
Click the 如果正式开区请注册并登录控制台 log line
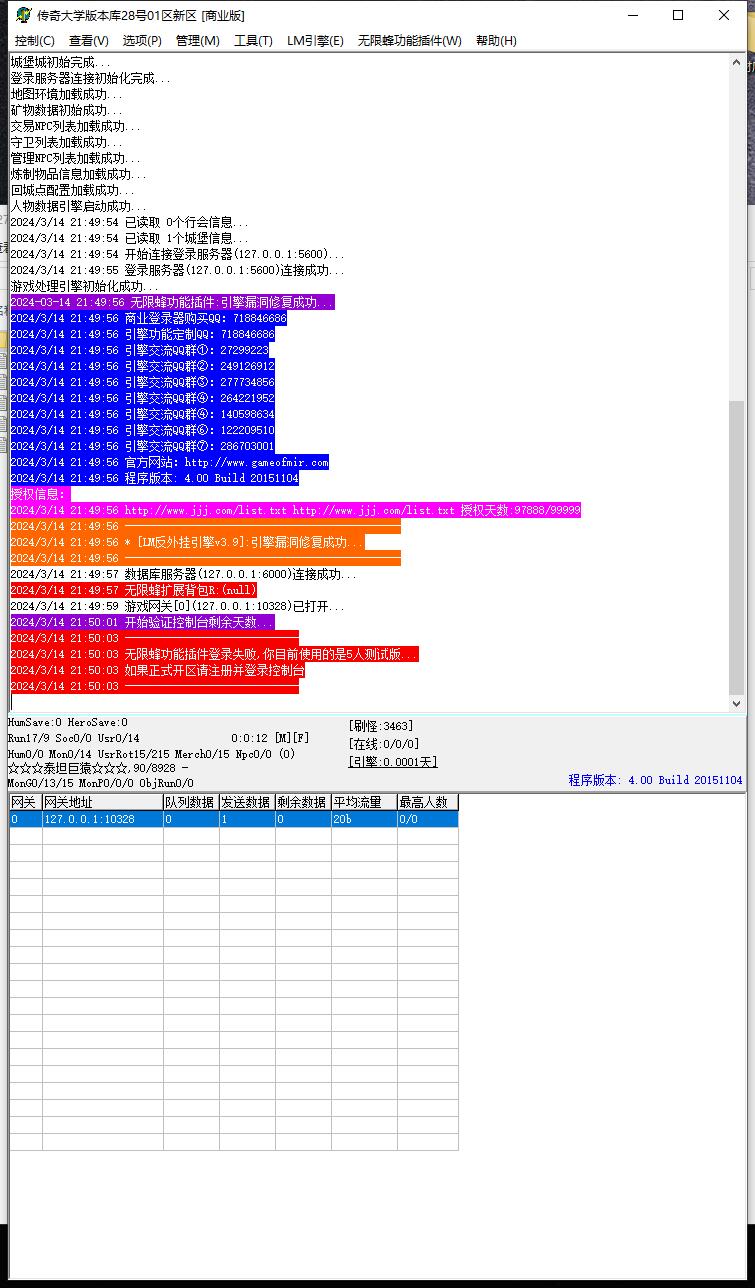tap(157, 670)
